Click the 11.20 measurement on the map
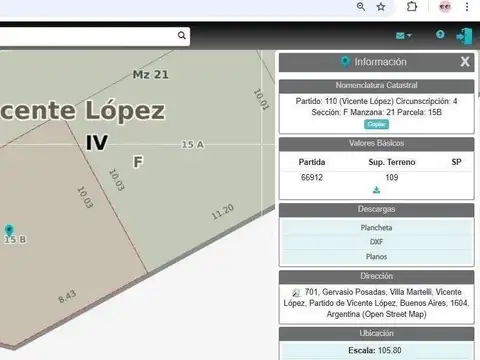Screen dimensions: 480x360 223,212
